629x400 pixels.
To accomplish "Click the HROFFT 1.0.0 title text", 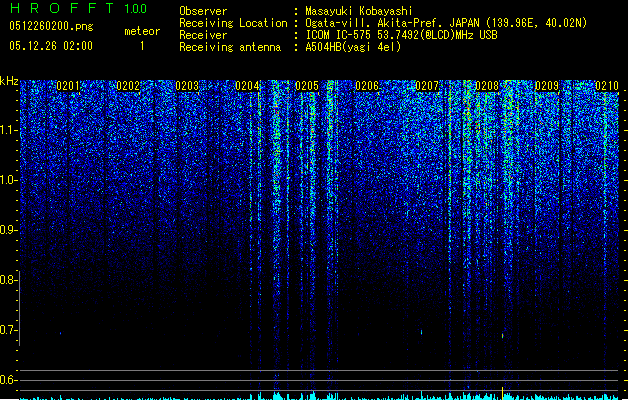I will tap(78, 8).
